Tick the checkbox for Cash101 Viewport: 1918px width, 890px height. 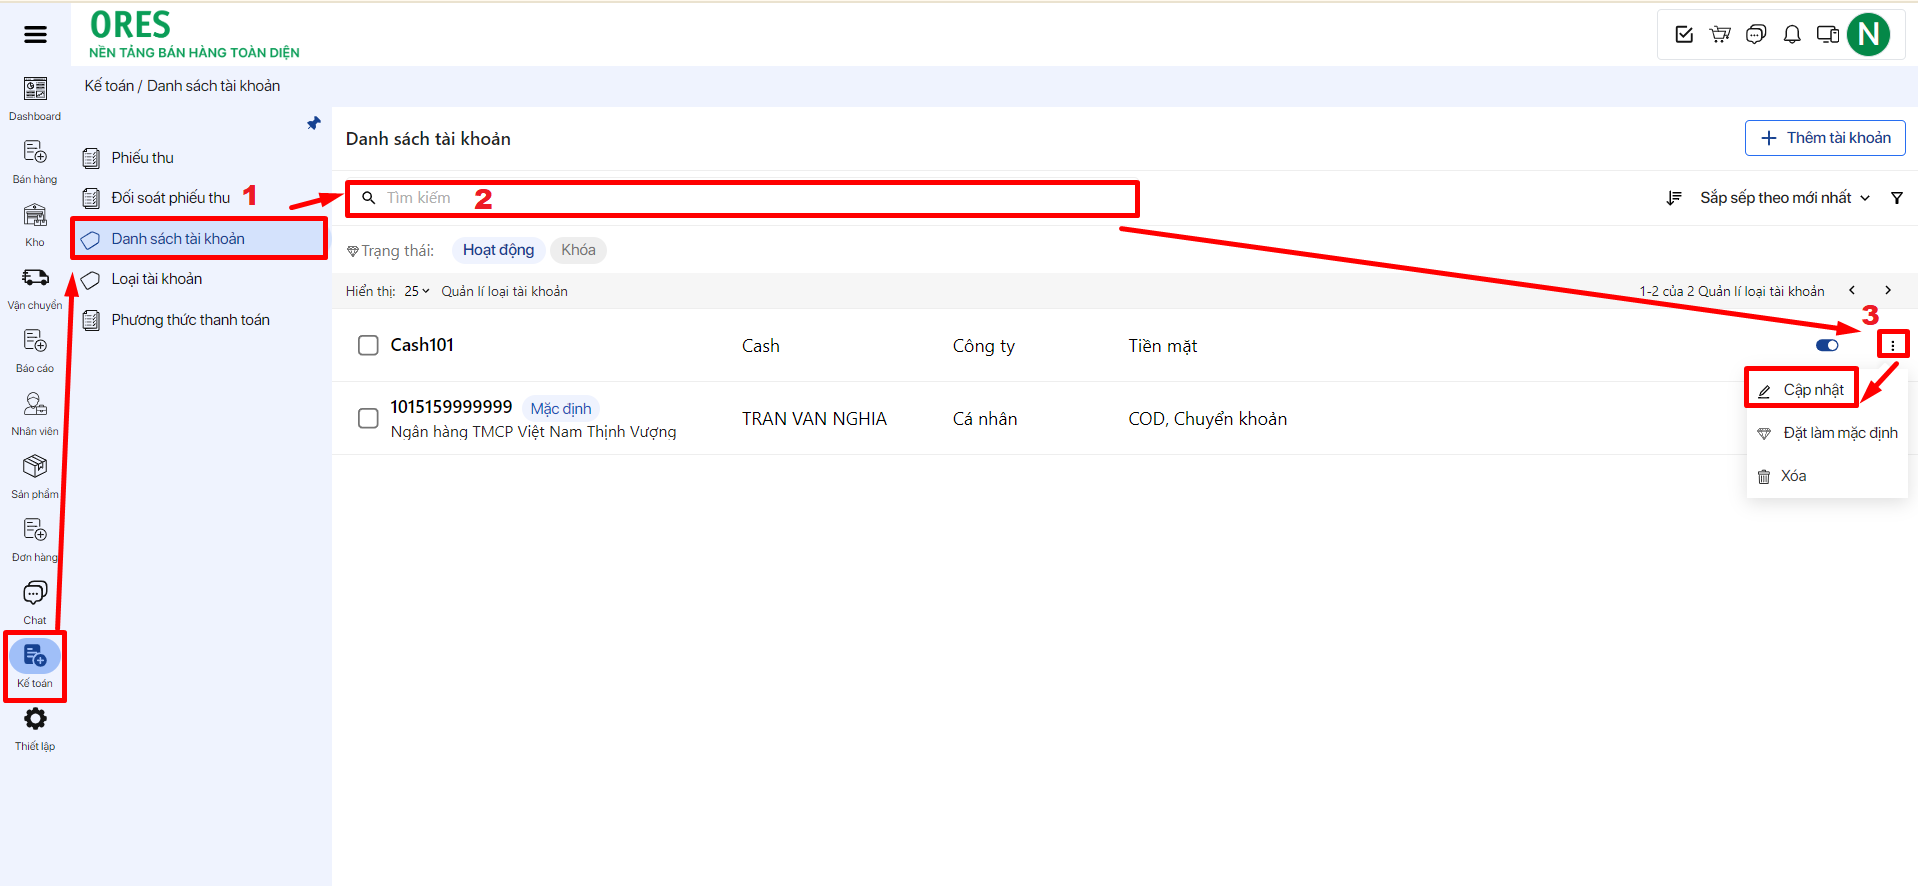click(x=368, y=345)
